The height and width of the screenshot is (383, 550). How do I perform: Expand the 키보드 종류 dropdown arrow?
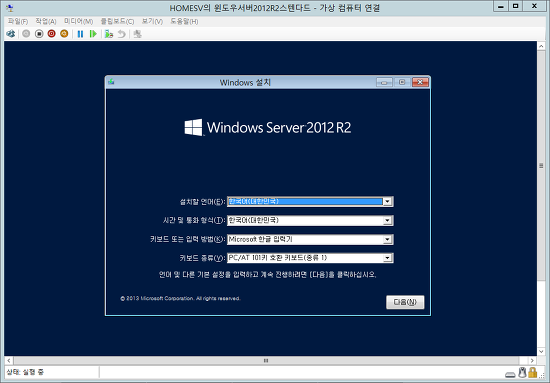pos(387,258)
